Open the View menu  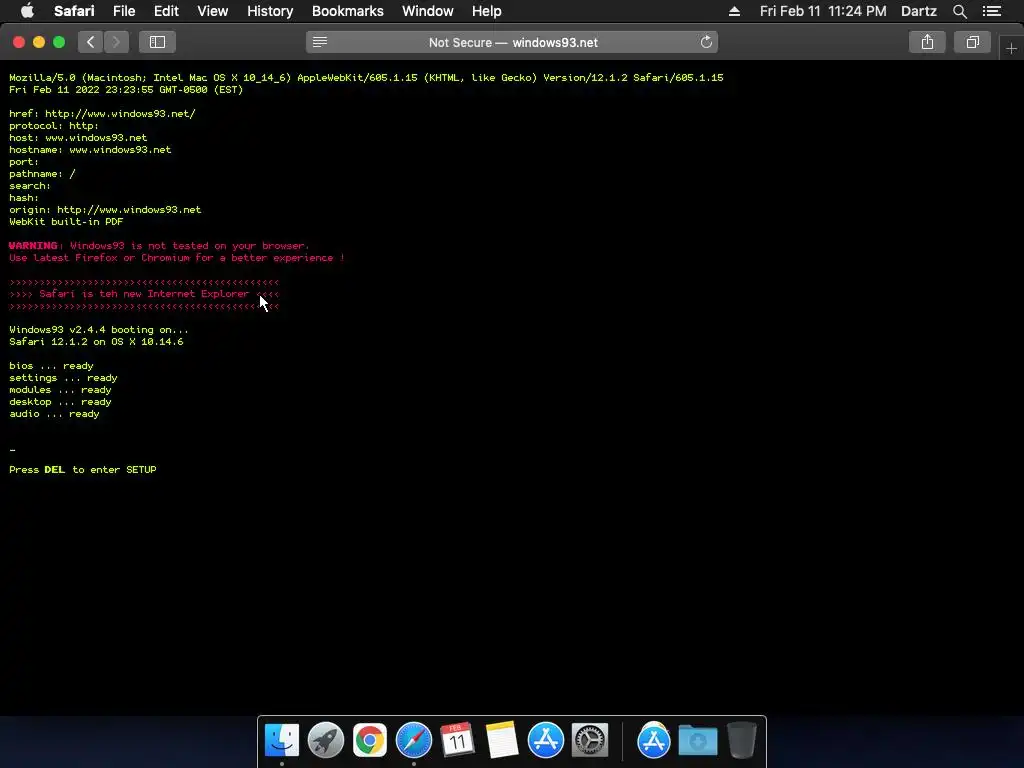click(212, 11)
